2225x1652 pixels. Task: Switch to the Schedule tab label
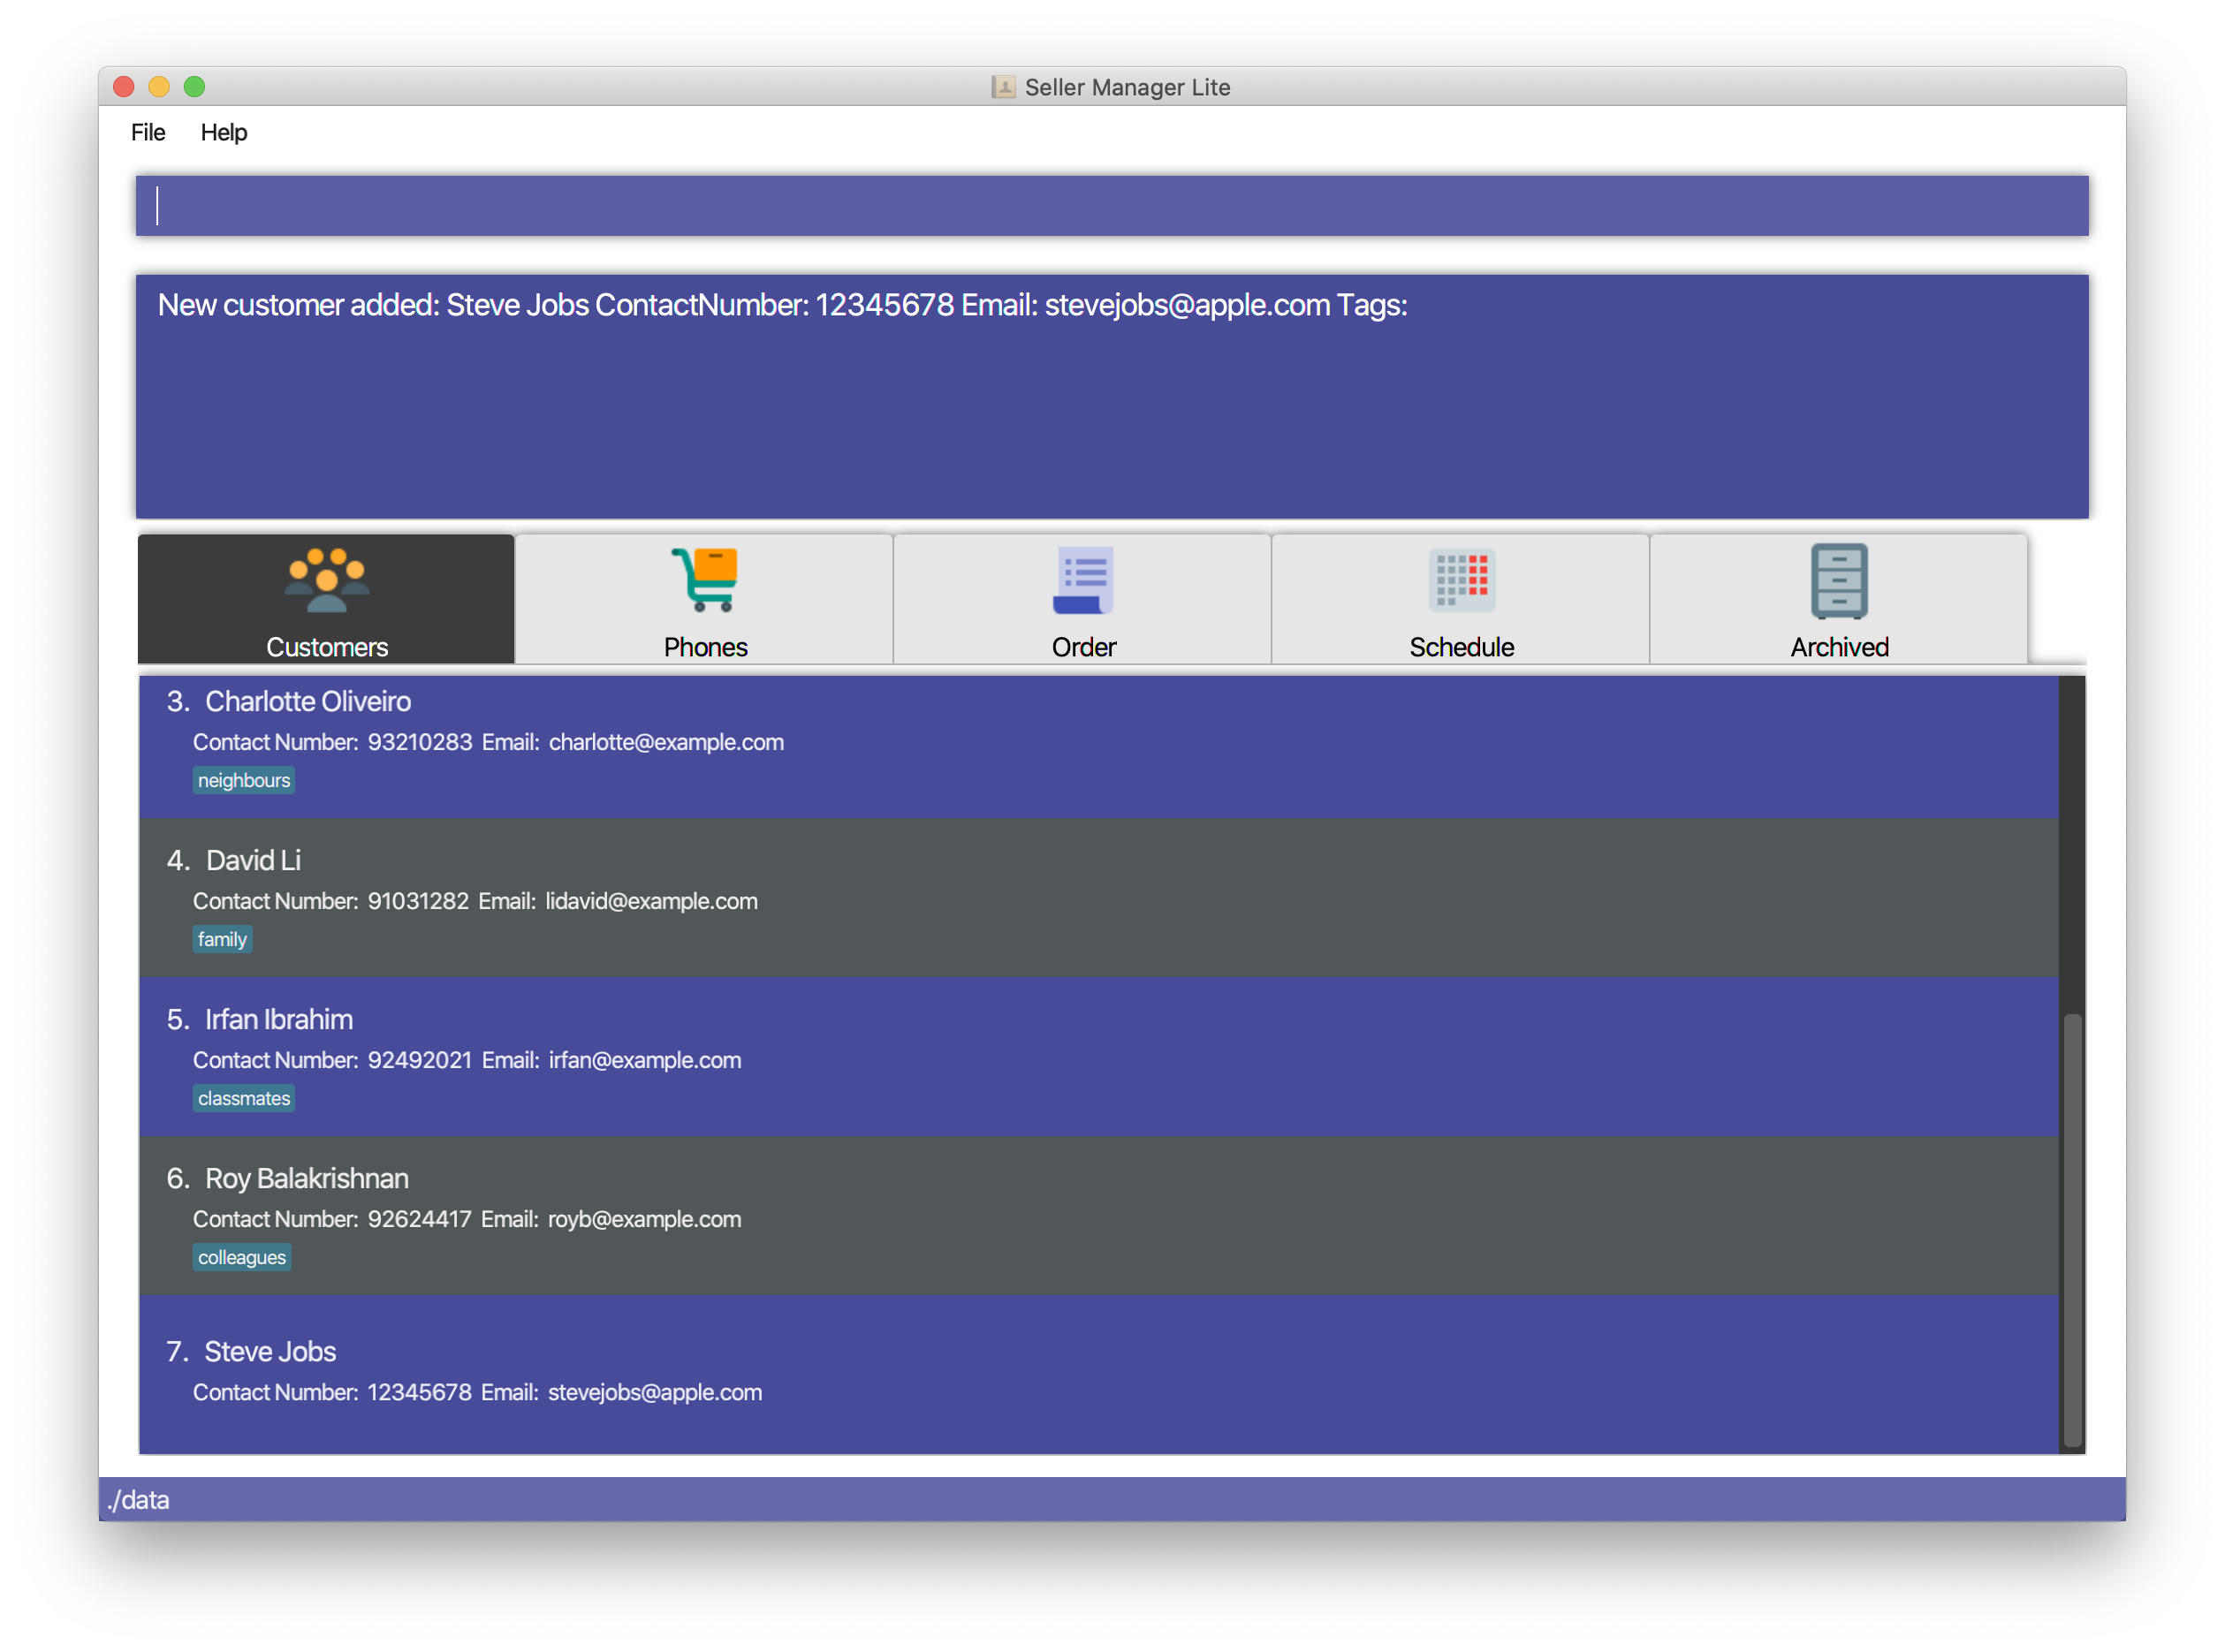1461,647
